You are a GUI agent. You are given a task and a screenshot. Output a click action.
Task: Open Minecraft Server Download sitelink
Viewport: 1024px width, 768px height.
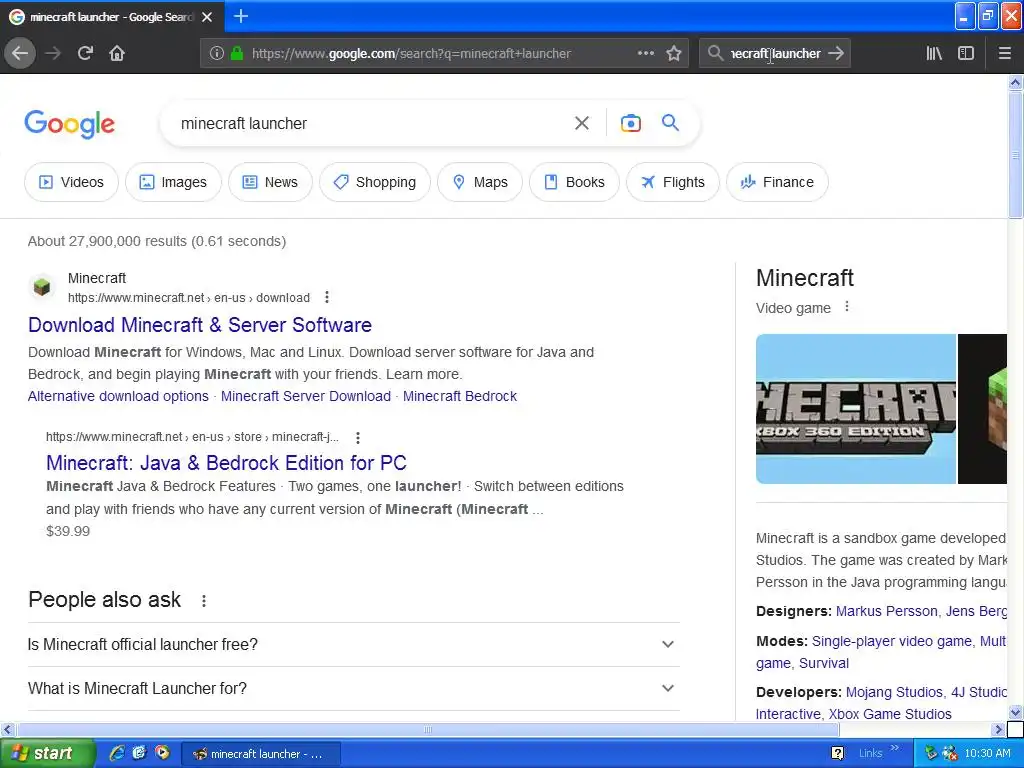(306, 396)
